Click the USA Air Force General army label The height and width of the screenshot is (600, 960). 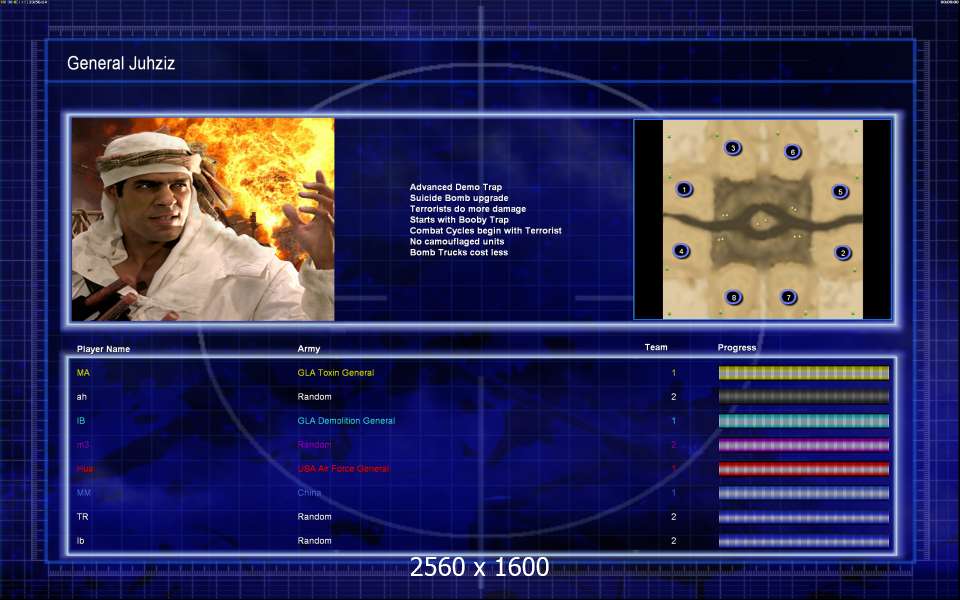point(343,468)
